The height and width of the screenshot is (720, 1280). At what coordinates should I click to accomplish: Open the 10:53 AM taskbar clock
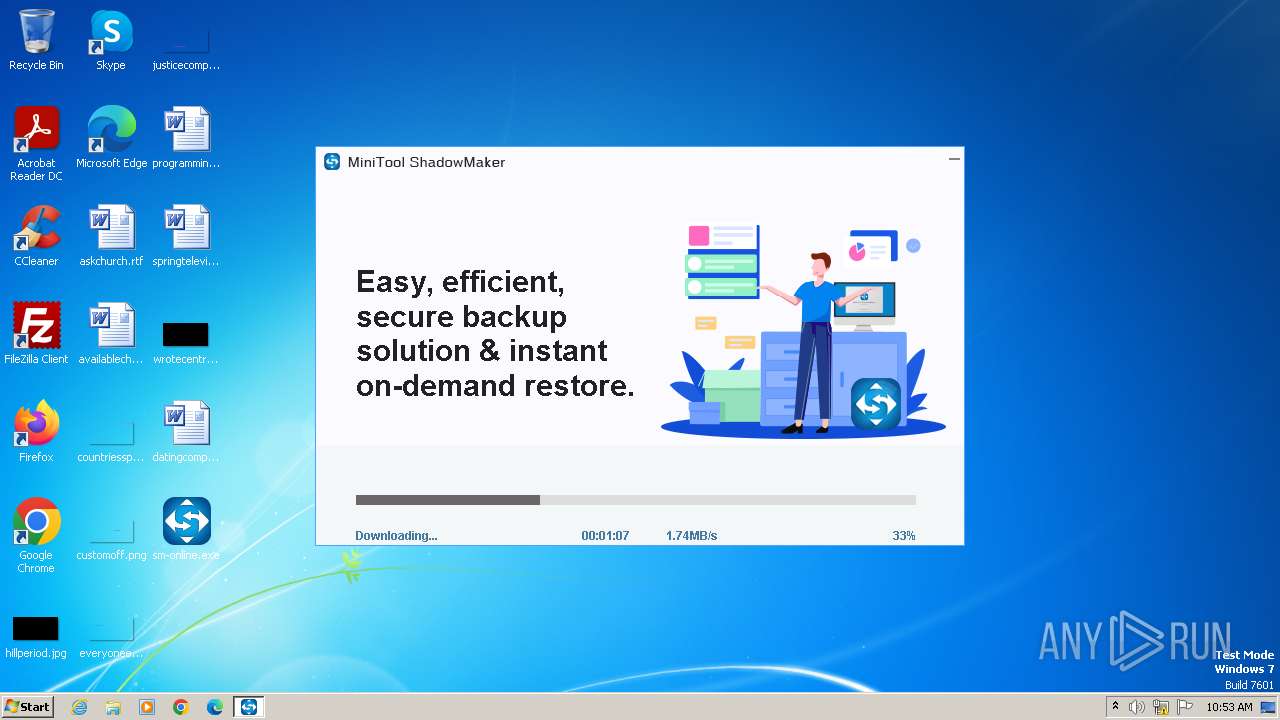click(x=1229, y=707)
